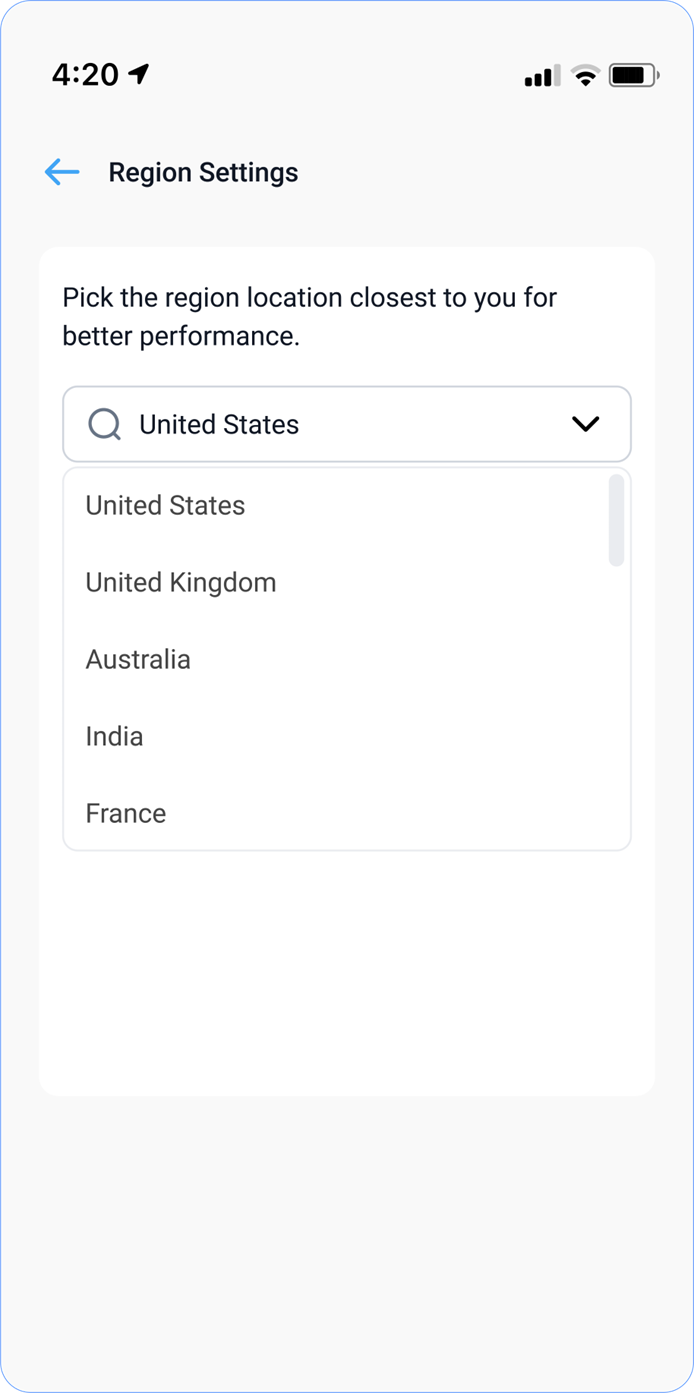Viewport: 694px width, 1393px height.
Task: Click scrollbar track below the thumb
Action: pos(616,700)
